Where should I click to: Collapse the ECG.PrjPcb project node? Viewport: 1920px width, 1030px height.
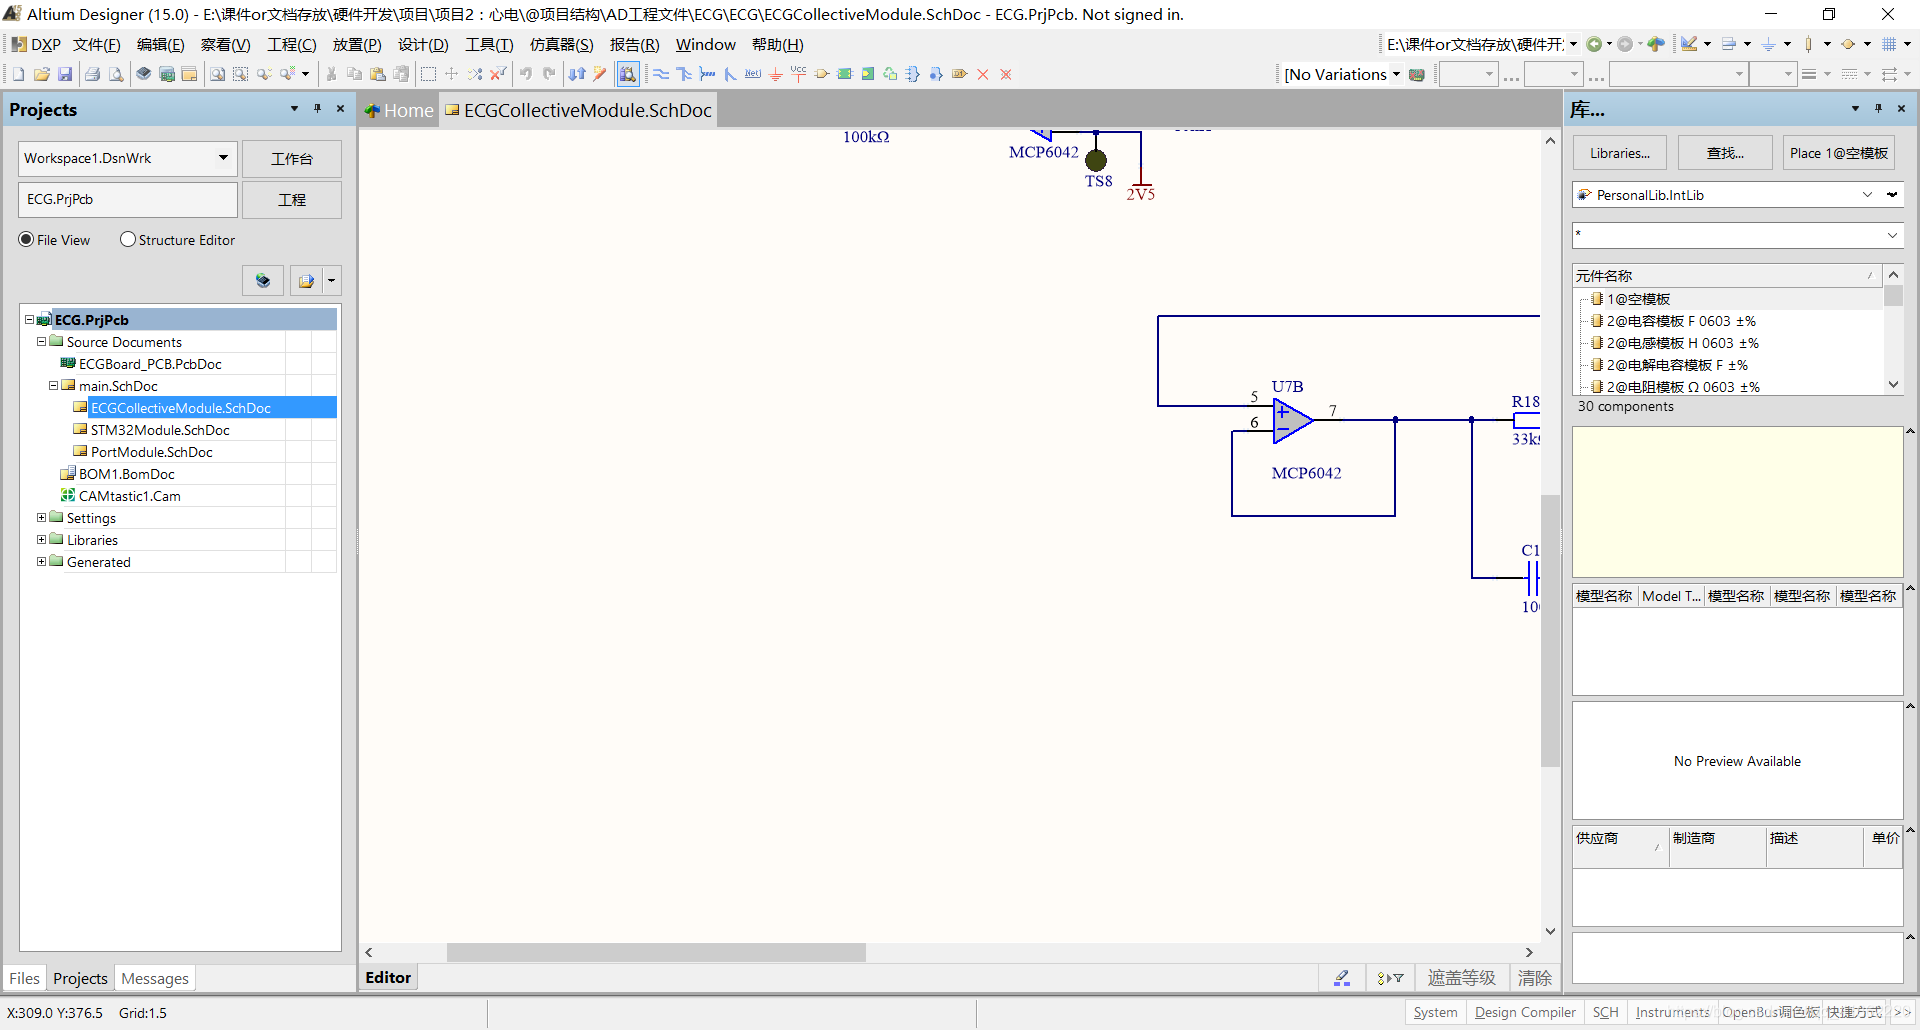coord(29,320)
